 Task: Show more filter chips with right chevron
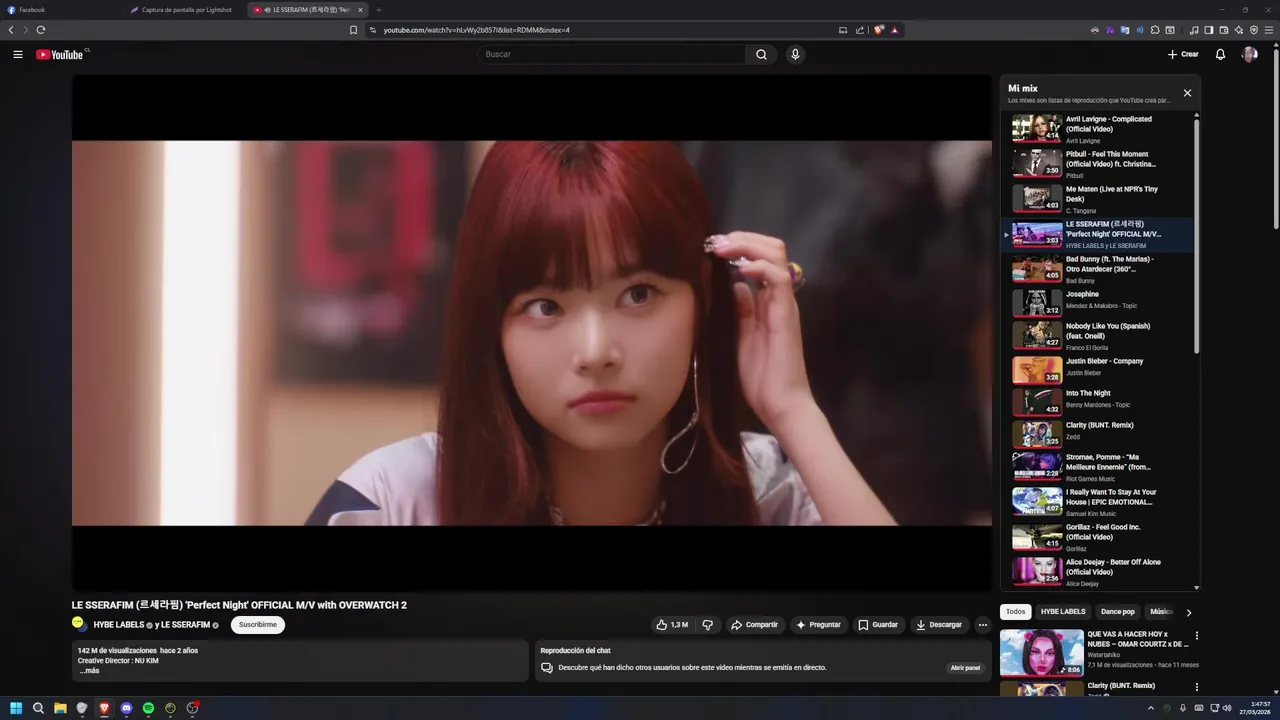tap(1188, 612)
